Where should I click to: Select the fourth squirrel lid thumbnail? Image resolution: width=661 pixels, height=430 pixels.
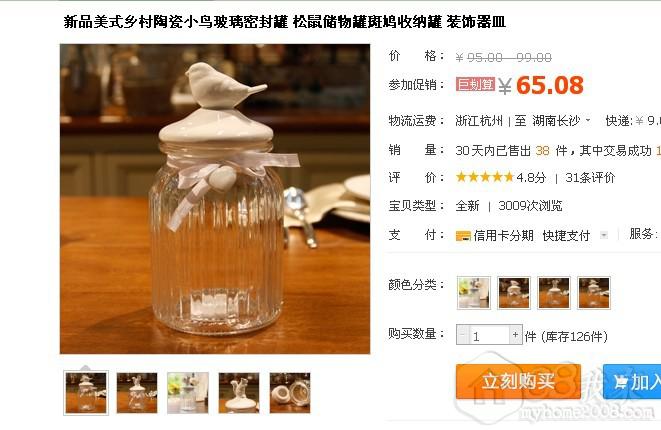pyautogui.click(x=239, y=392)
